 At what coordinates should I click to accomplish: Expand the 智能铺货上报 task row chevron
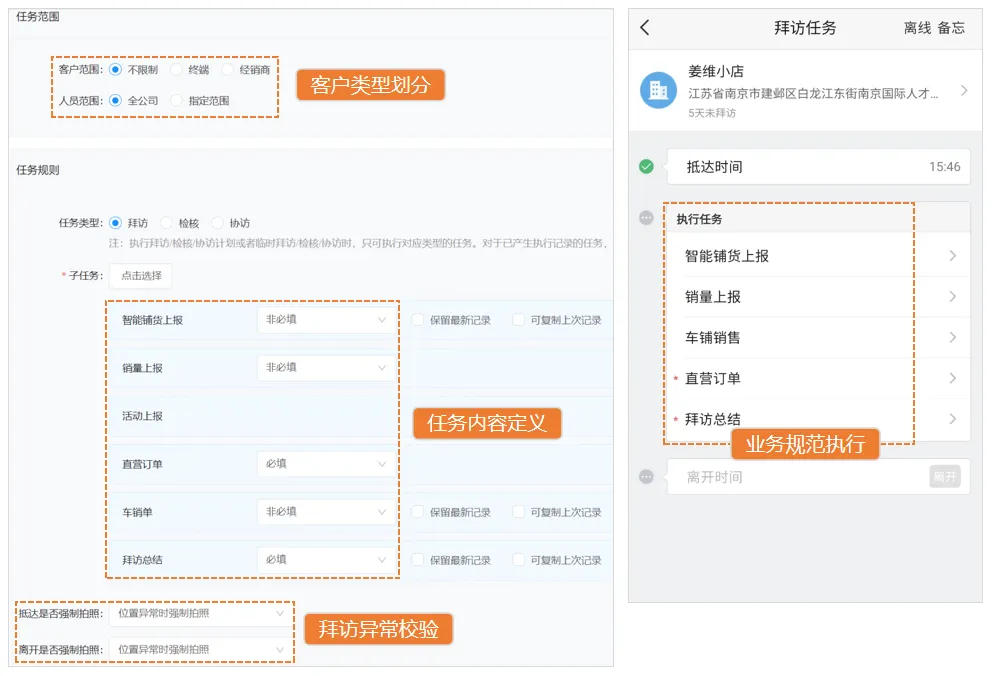click(955, 255)
